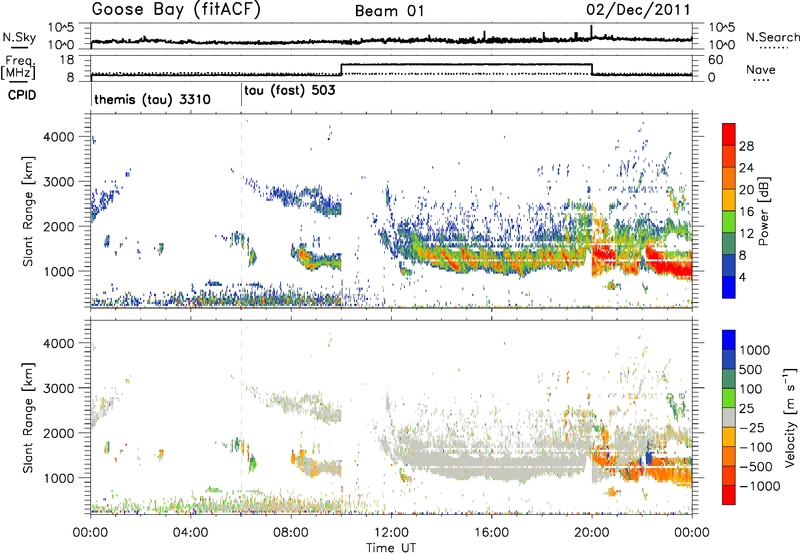Click the '28' power colorbar tick

click(746, 146)
